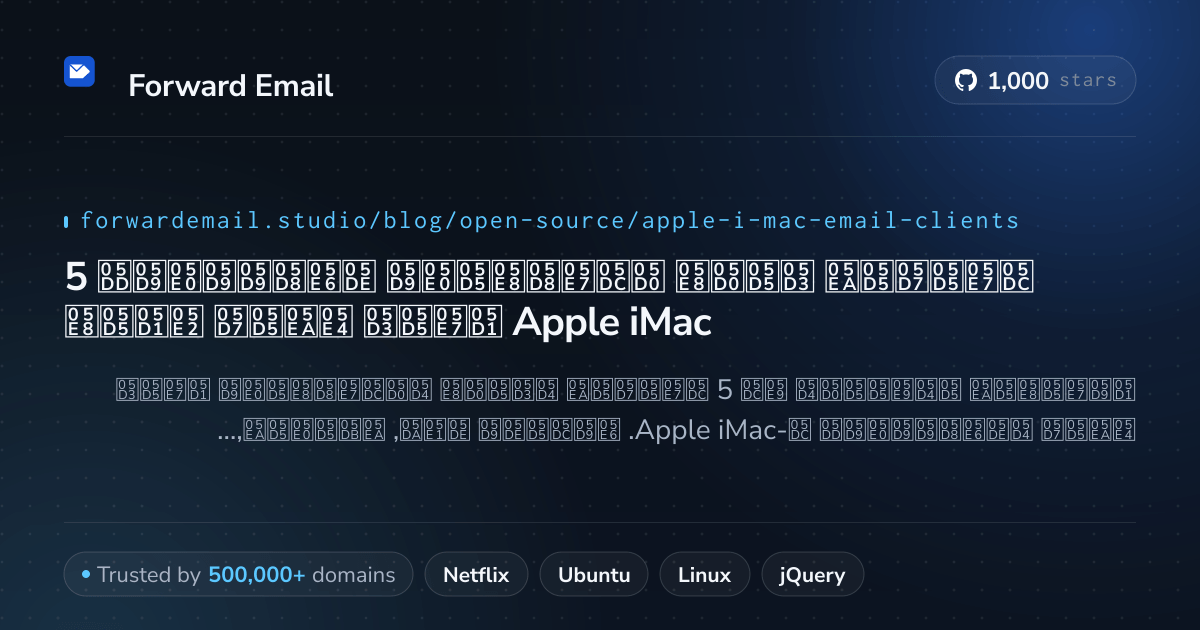Select the Linux pill

pos(705,575)
